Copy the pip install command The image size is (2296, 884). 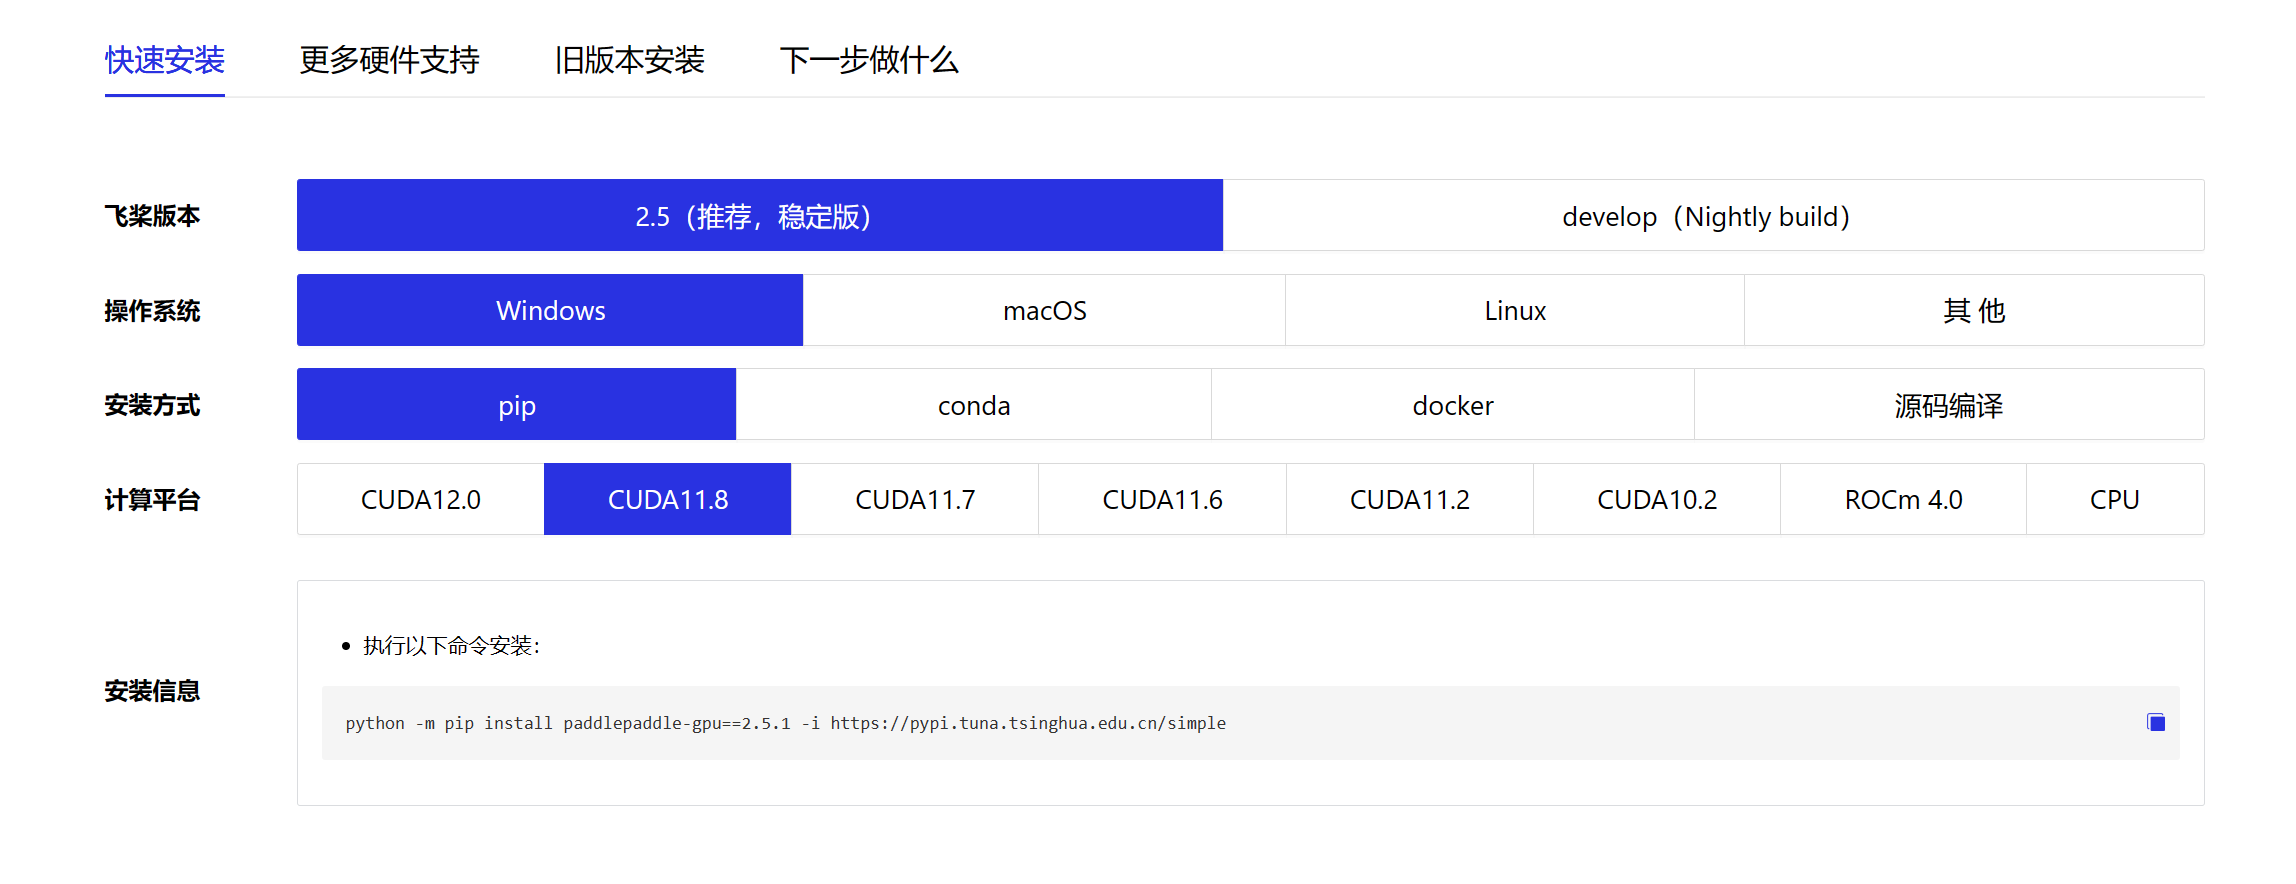click(x=2156, y=722)
